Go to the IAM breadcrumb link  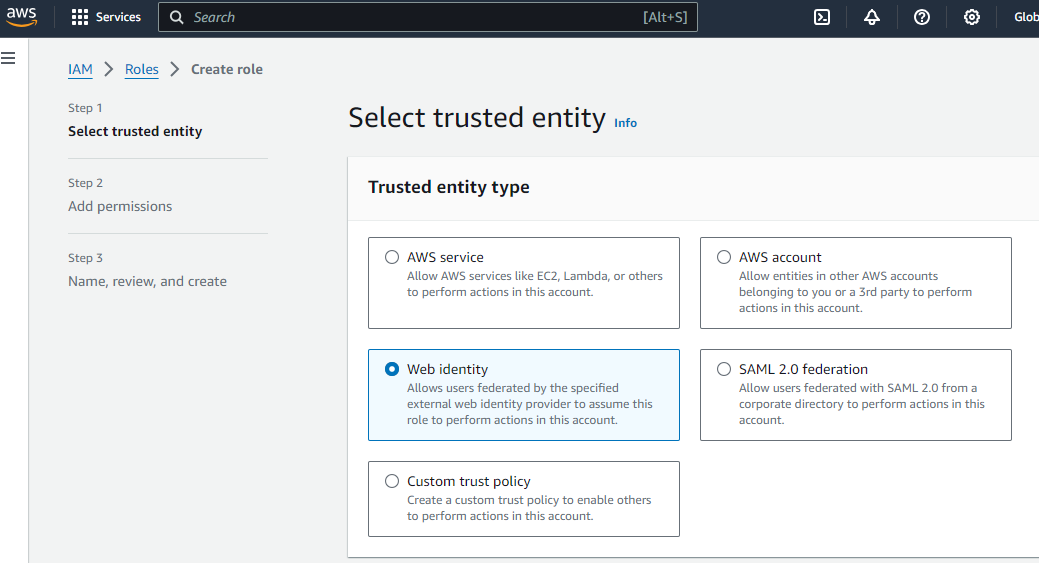point(80,69)
